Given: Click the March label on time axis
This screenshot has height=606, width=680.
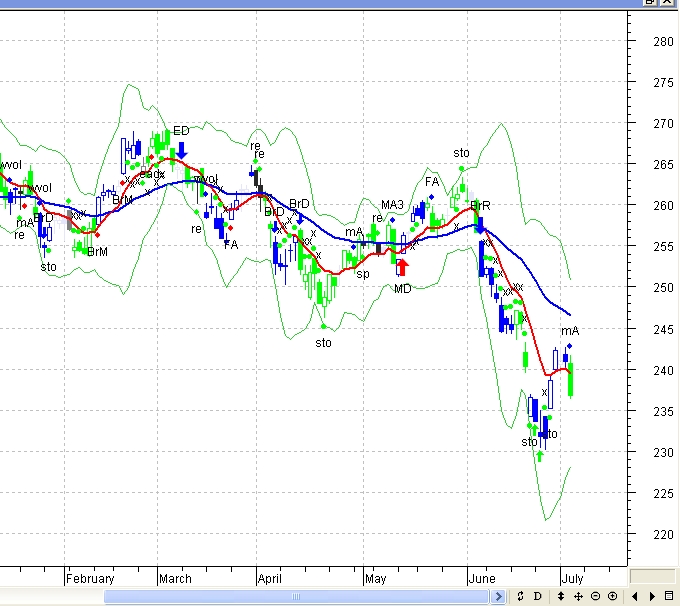Looking at the screenshot, I should 175,578.
